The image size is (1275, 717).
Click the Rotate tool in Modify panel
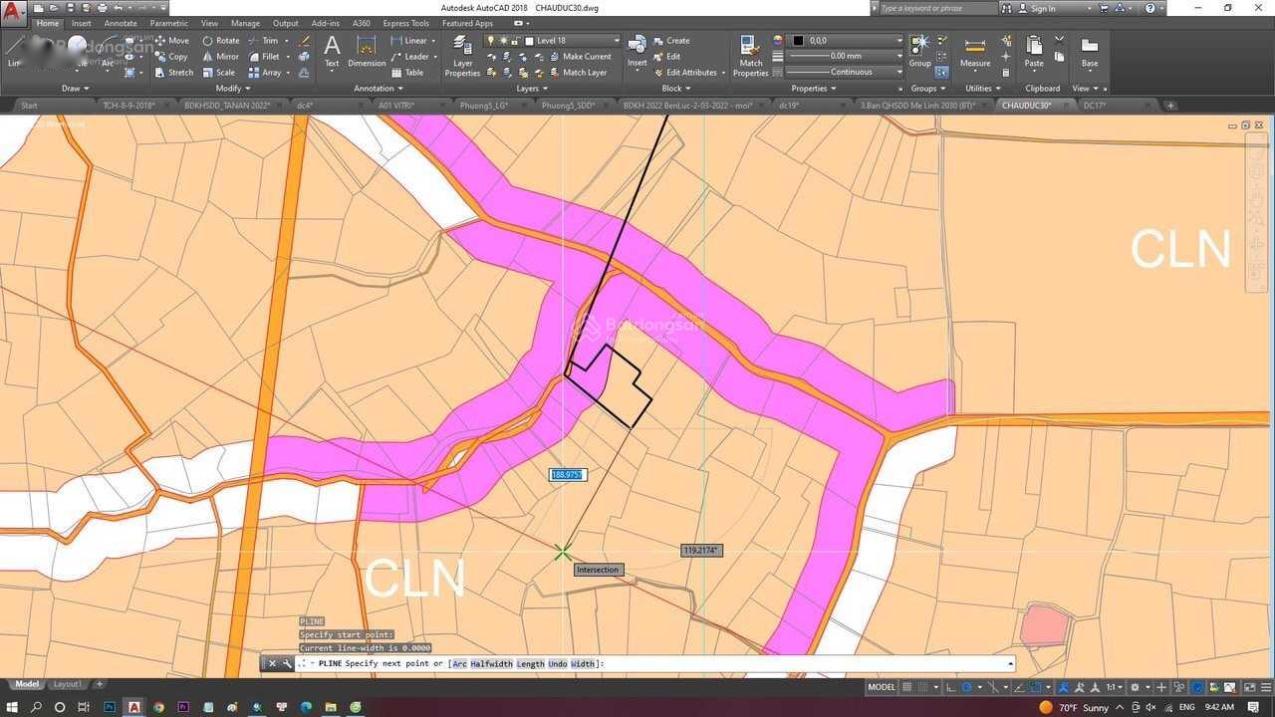tap(221, 41)
